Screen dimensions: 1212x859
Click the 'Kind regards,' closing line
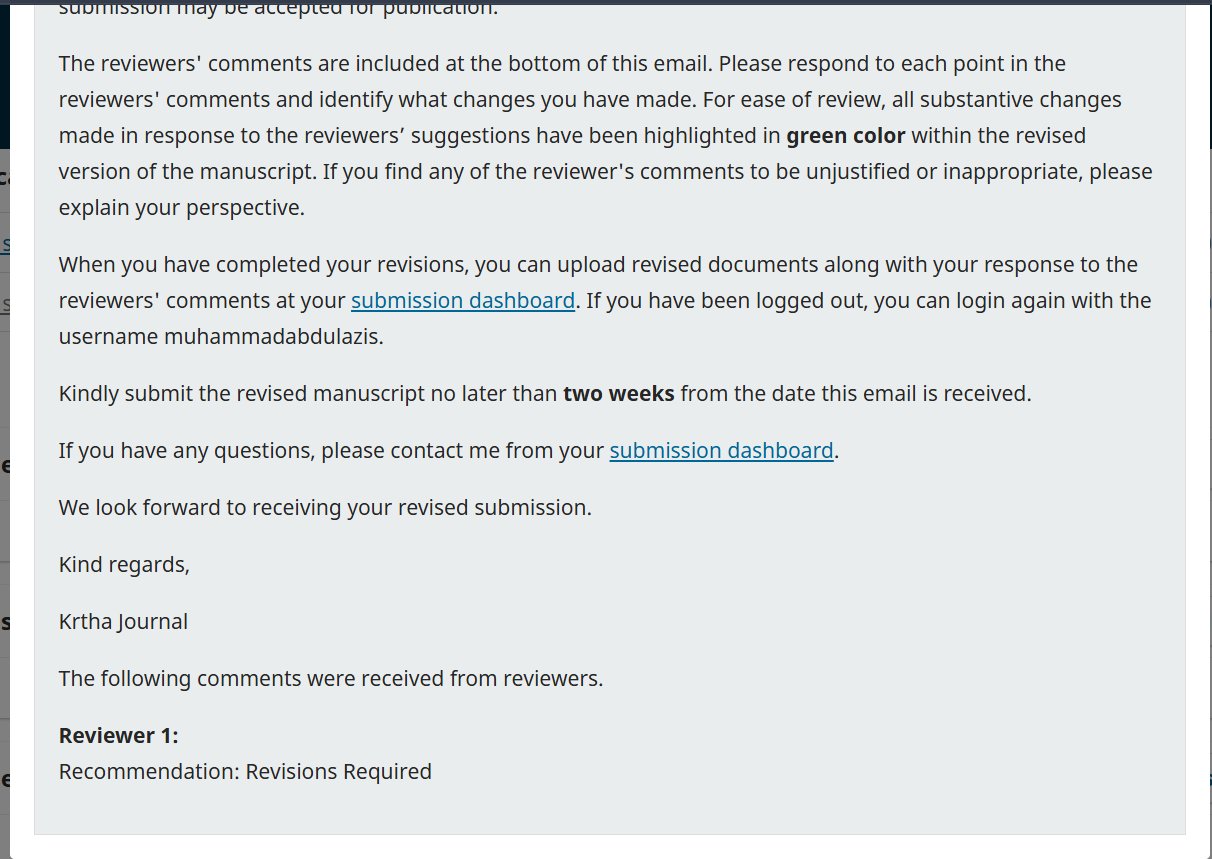pyautogui.click(x=124, y=564)
